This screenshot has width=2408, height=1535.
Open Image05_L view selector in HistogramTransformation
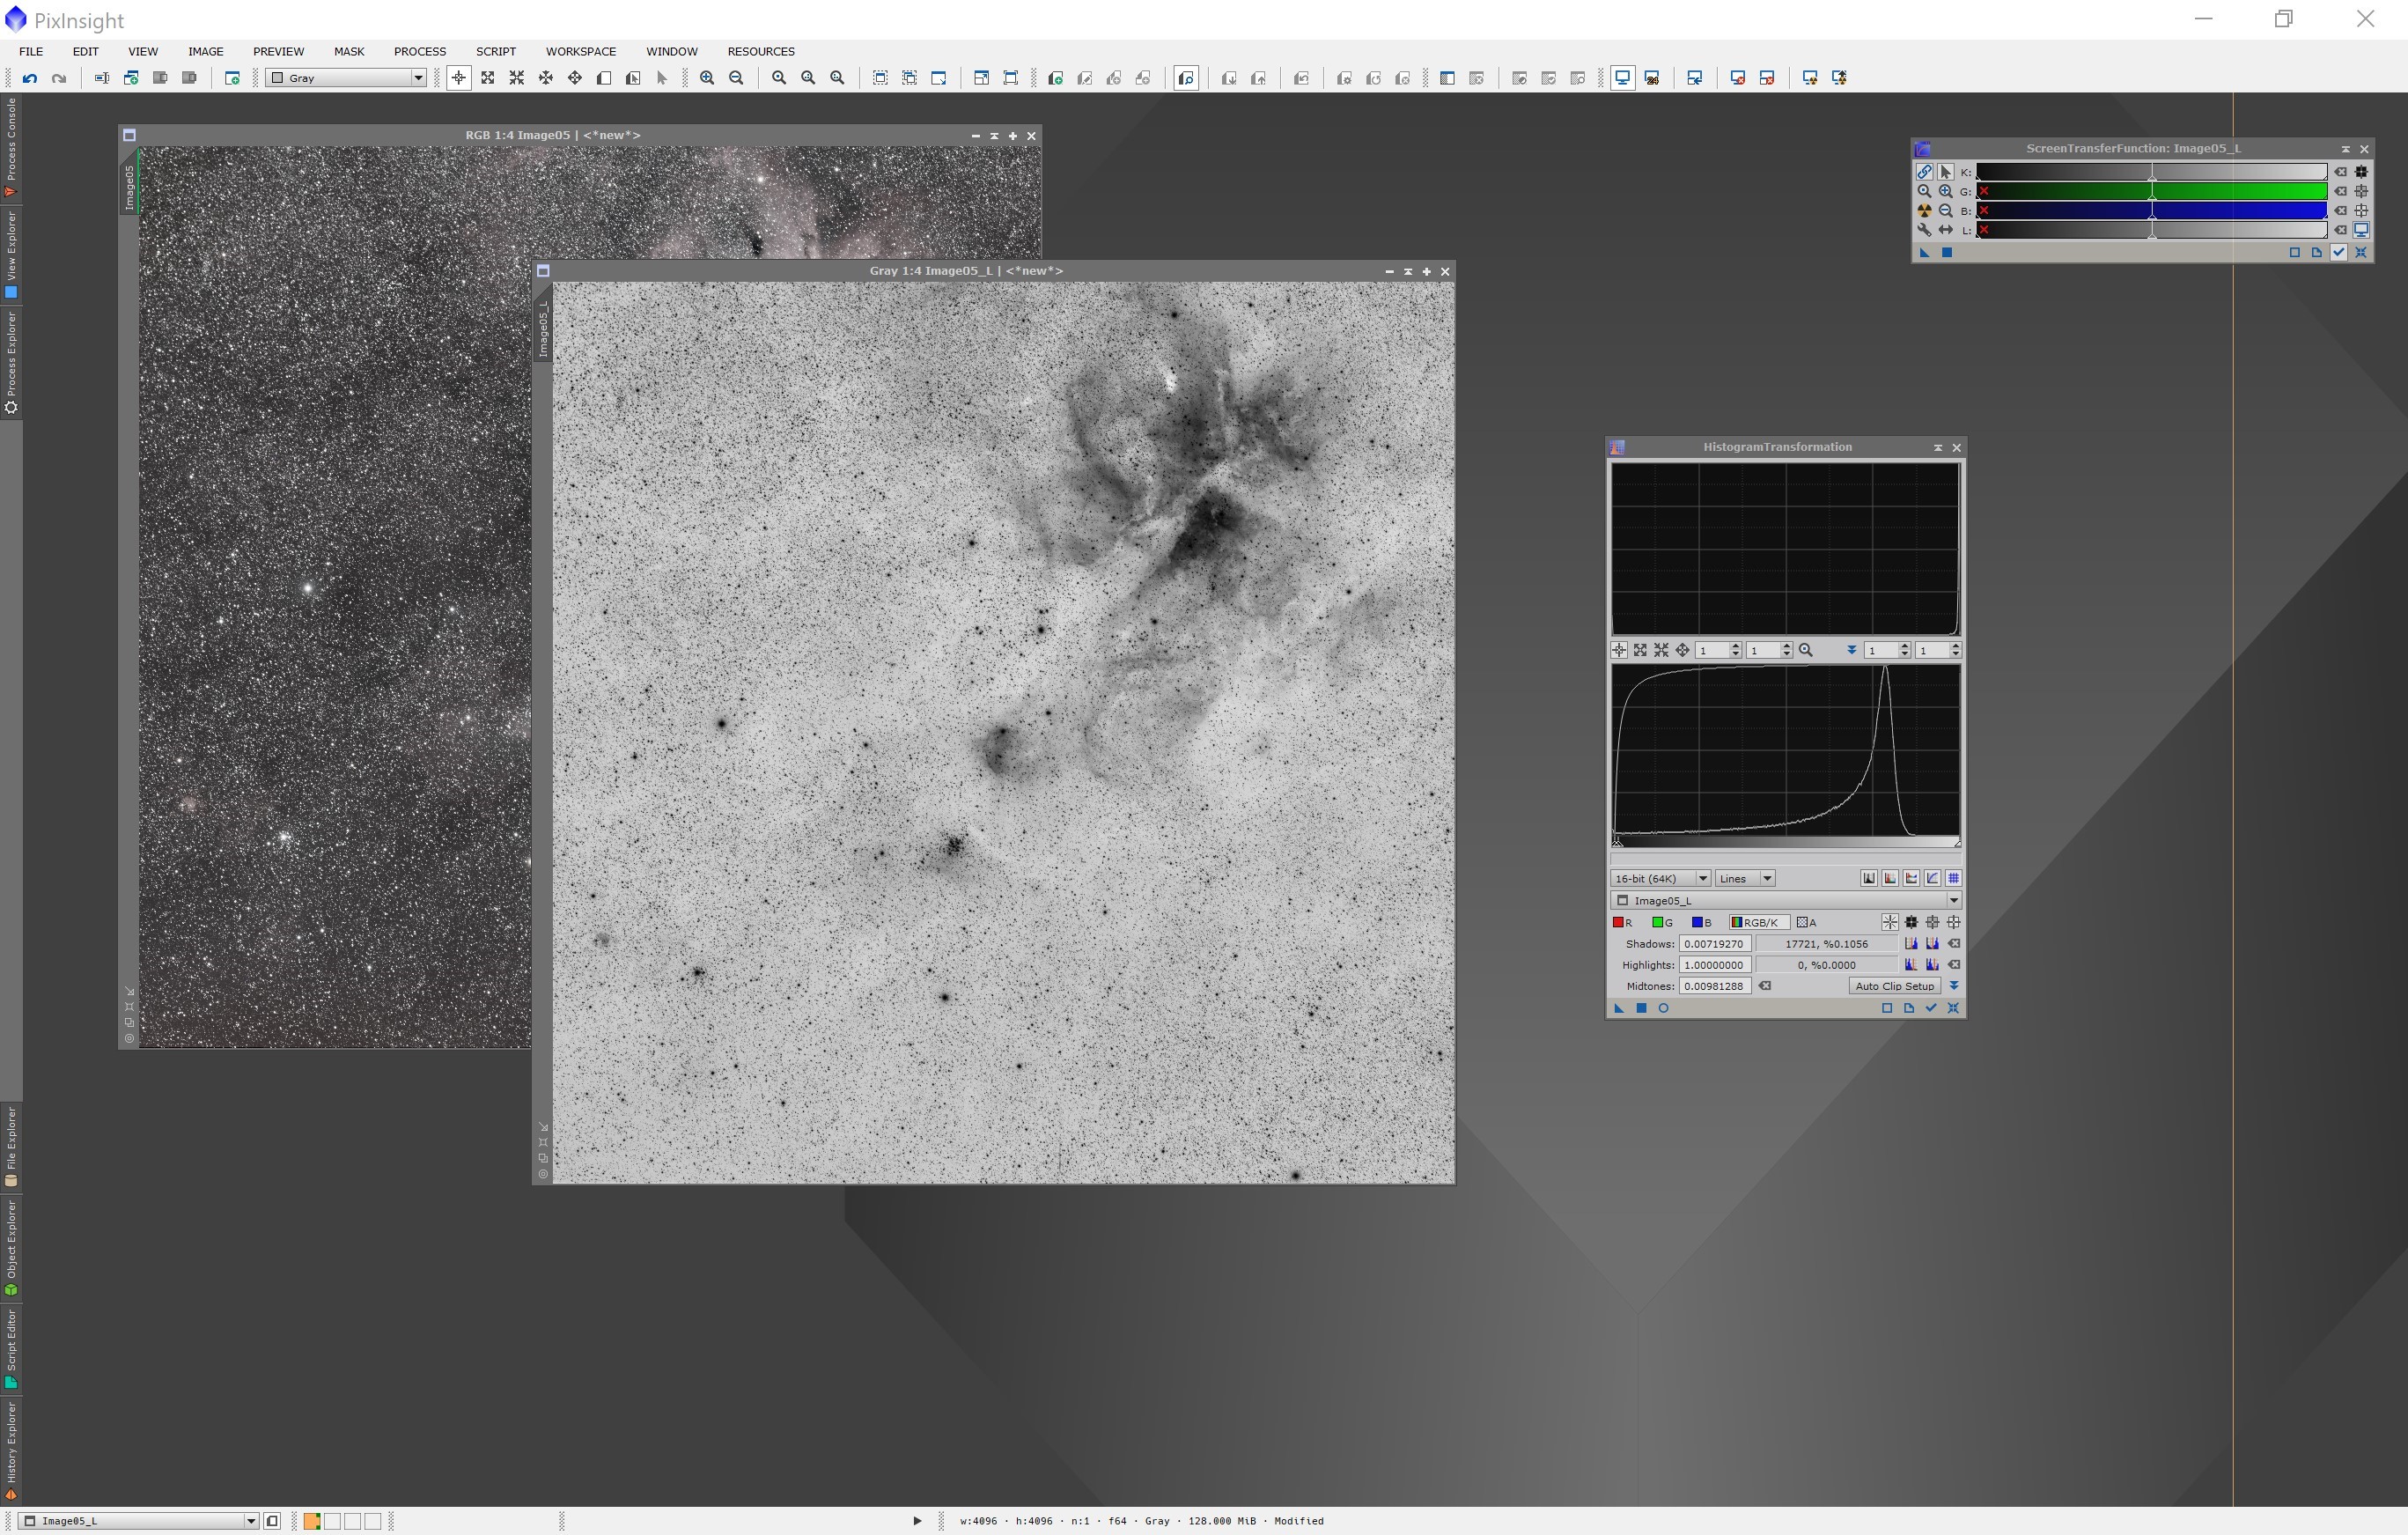(x=1786, y=901)
